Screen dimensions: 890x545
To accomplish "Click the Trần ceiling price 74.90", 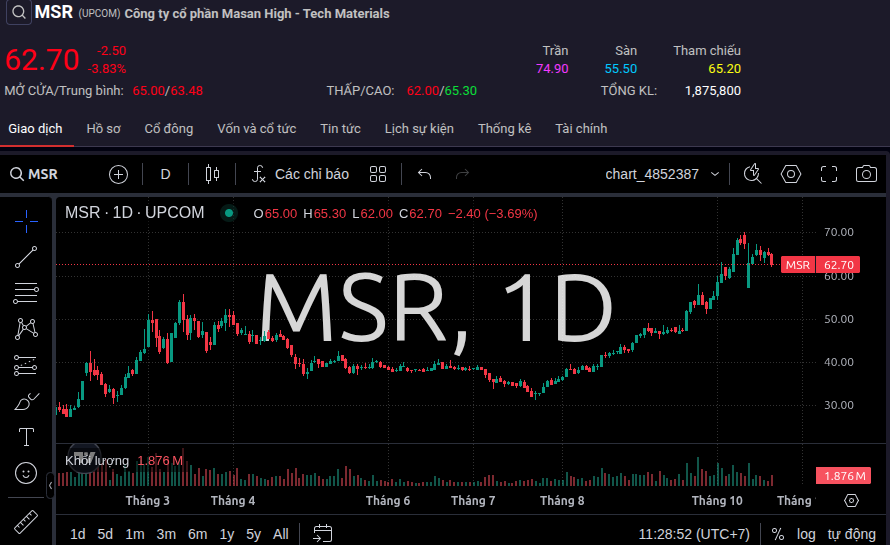I will coord(552,69).
